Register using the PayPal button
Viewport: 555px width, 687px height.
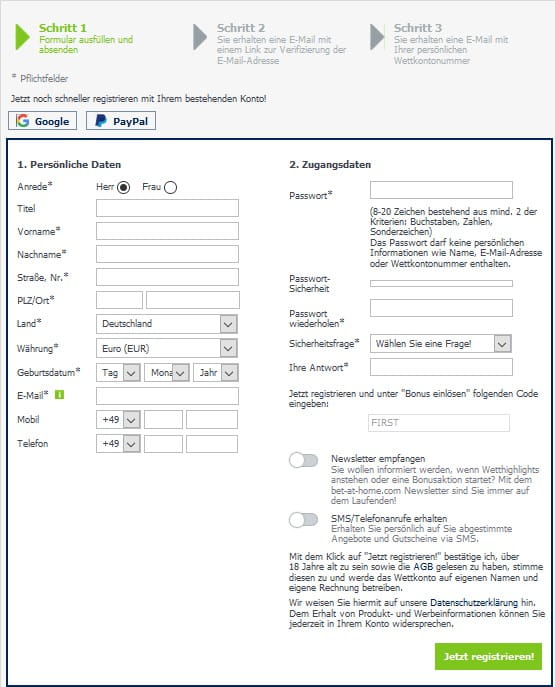[121, 121]
